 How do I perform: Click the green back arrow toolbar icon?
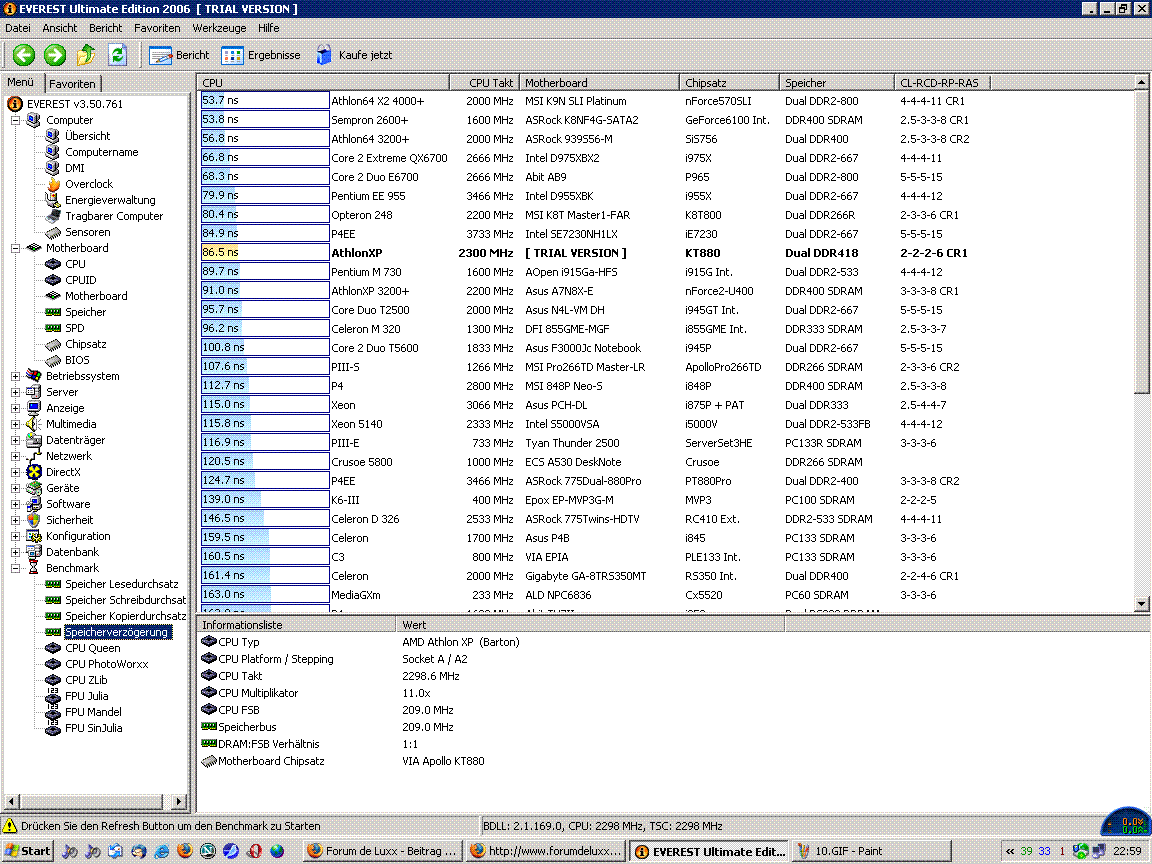point(24,55)
